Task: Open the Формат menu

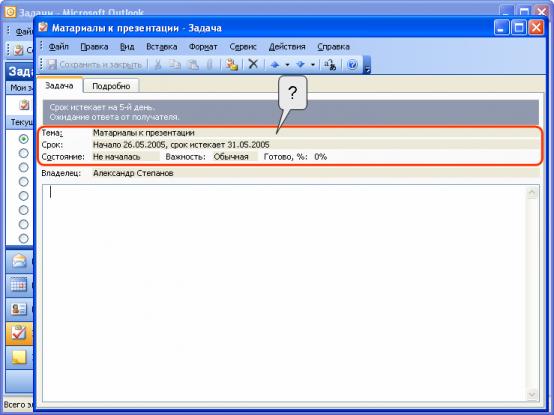Action: pos(203,47)
